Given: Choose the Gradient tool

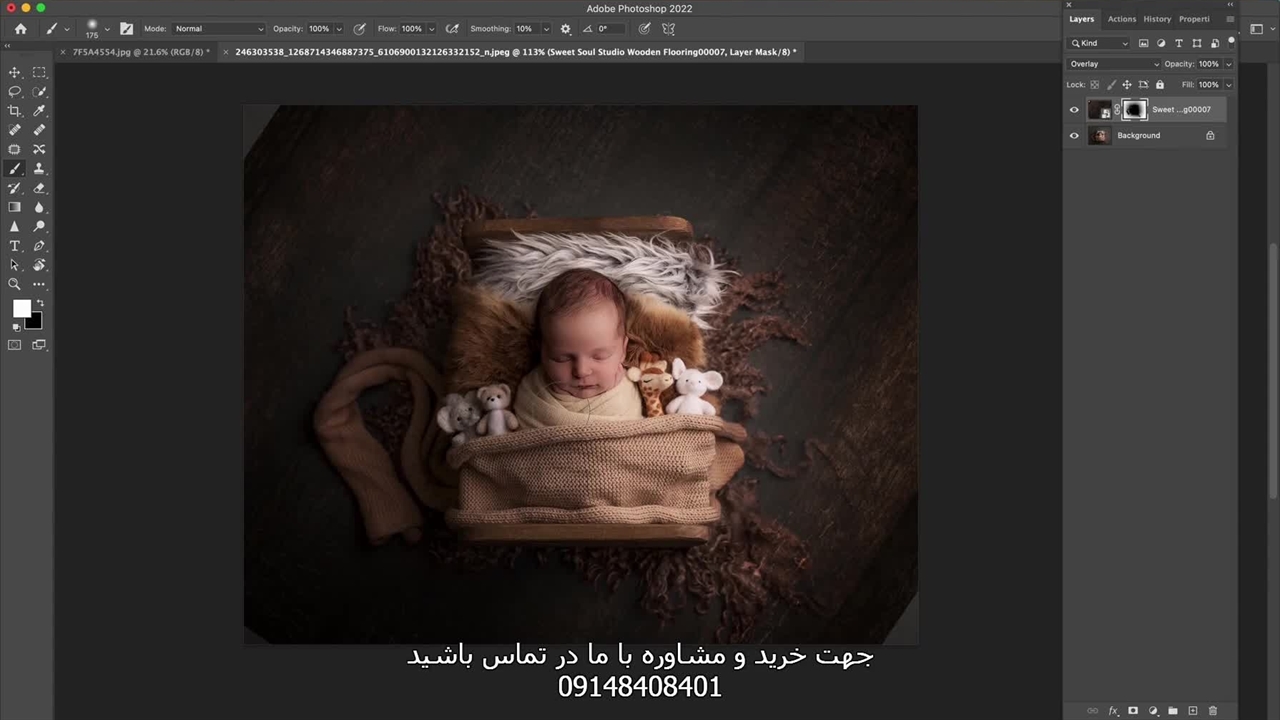Looking at the screenshot, I should (15, 207).
